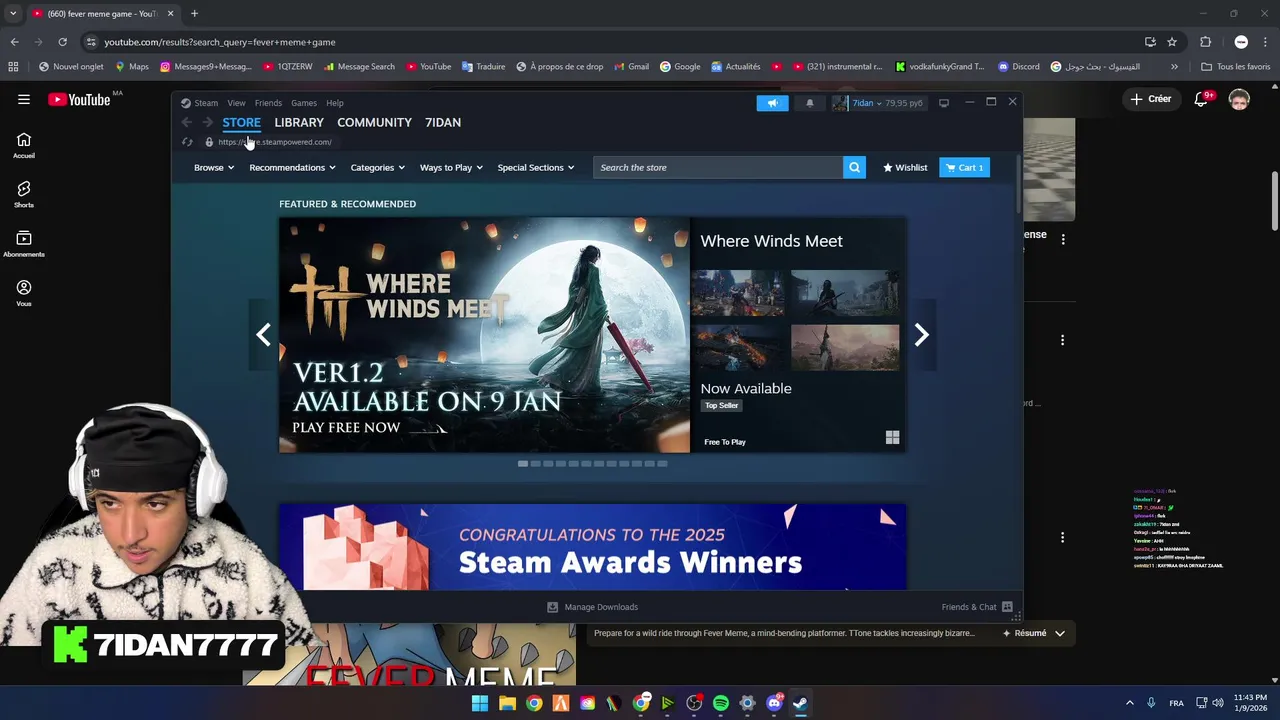Open a new Chrome tab
1280x720 pixels.
pos(194,14)
